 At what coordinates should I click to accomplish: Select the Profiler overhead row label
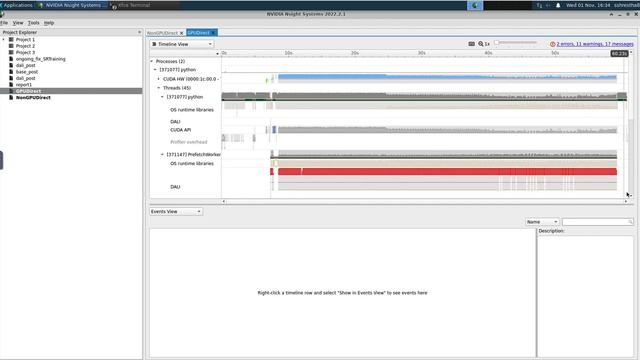pos(189,142)
